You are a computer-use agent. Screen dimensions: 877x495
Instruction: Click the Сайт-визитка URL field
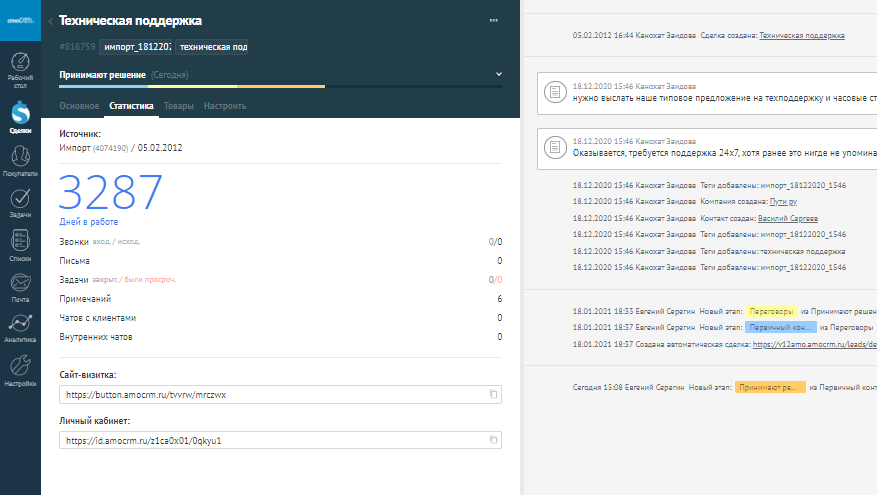click(270, 395)
